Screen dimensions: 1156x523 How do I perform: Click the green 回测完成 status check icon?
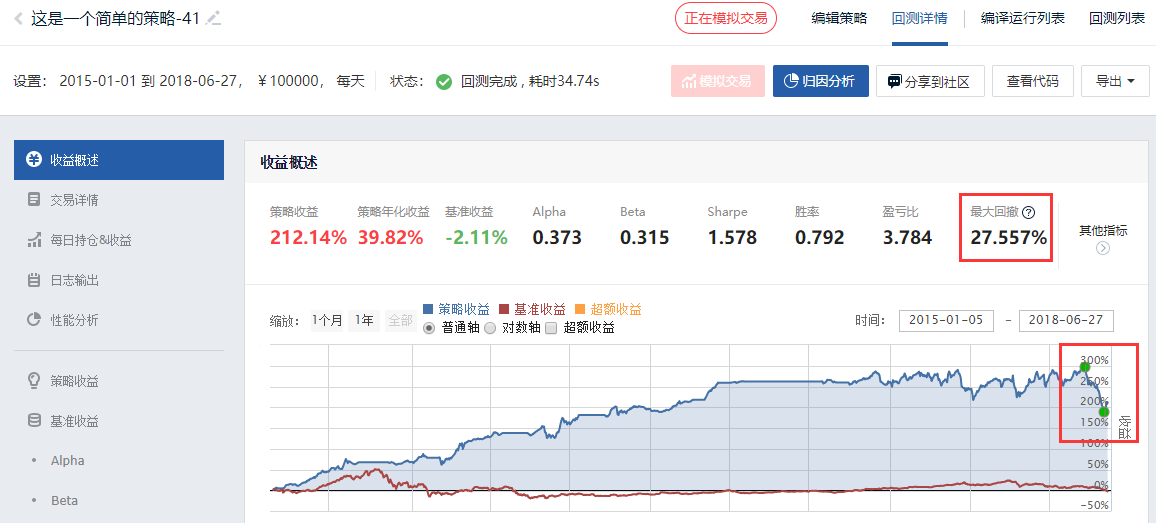[x=444, y=81]
